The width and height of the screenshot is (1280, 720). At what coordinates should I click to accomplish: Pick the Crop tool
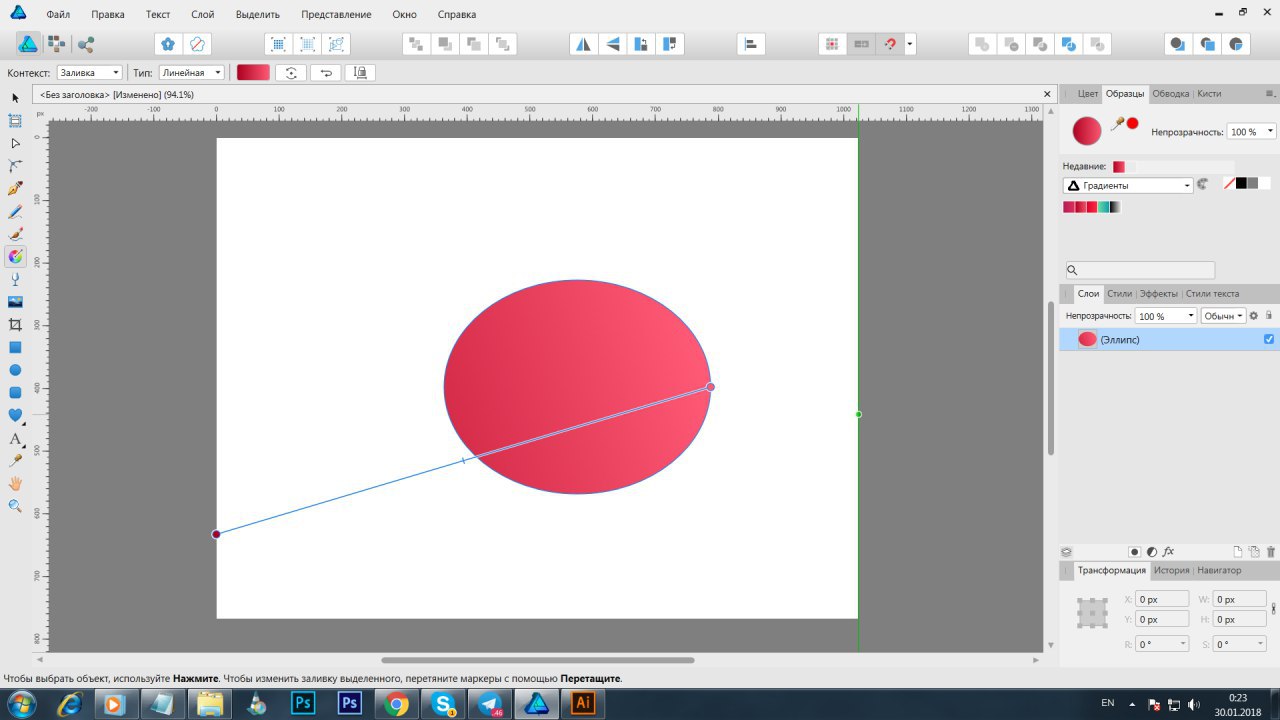[15, 324]
